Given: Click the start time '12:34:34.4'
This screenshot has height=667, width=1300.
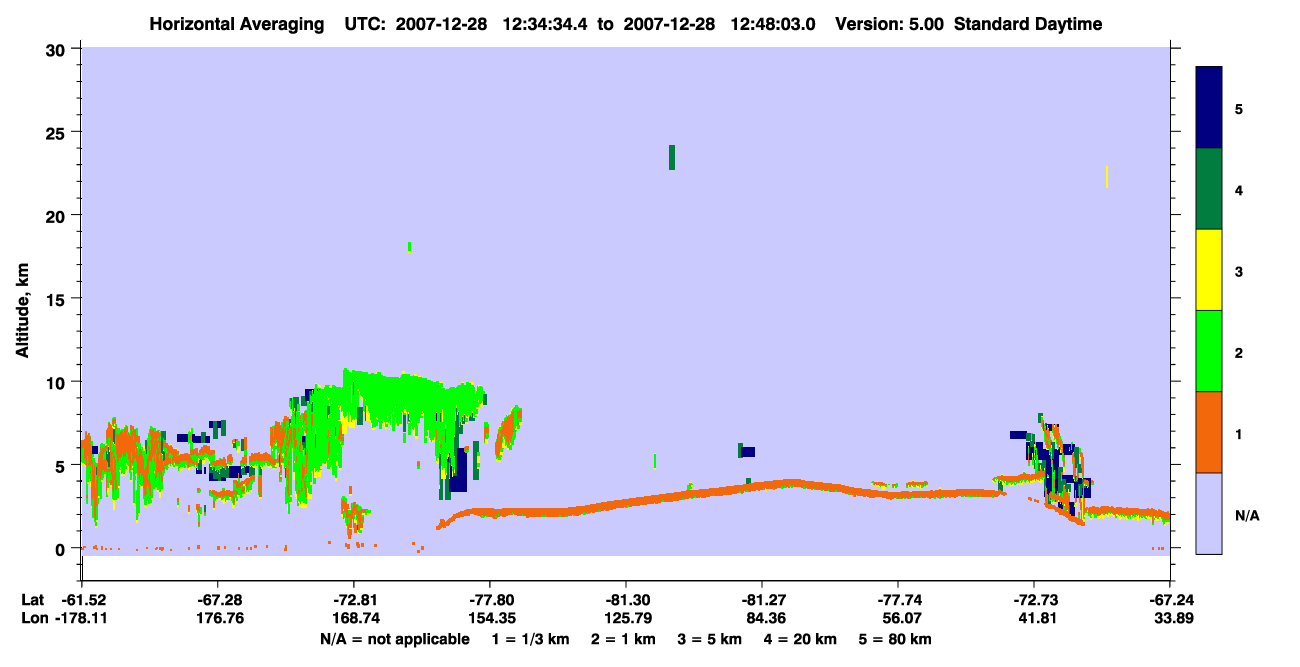Looking at the screenshot, I should [x=545, y=24].
